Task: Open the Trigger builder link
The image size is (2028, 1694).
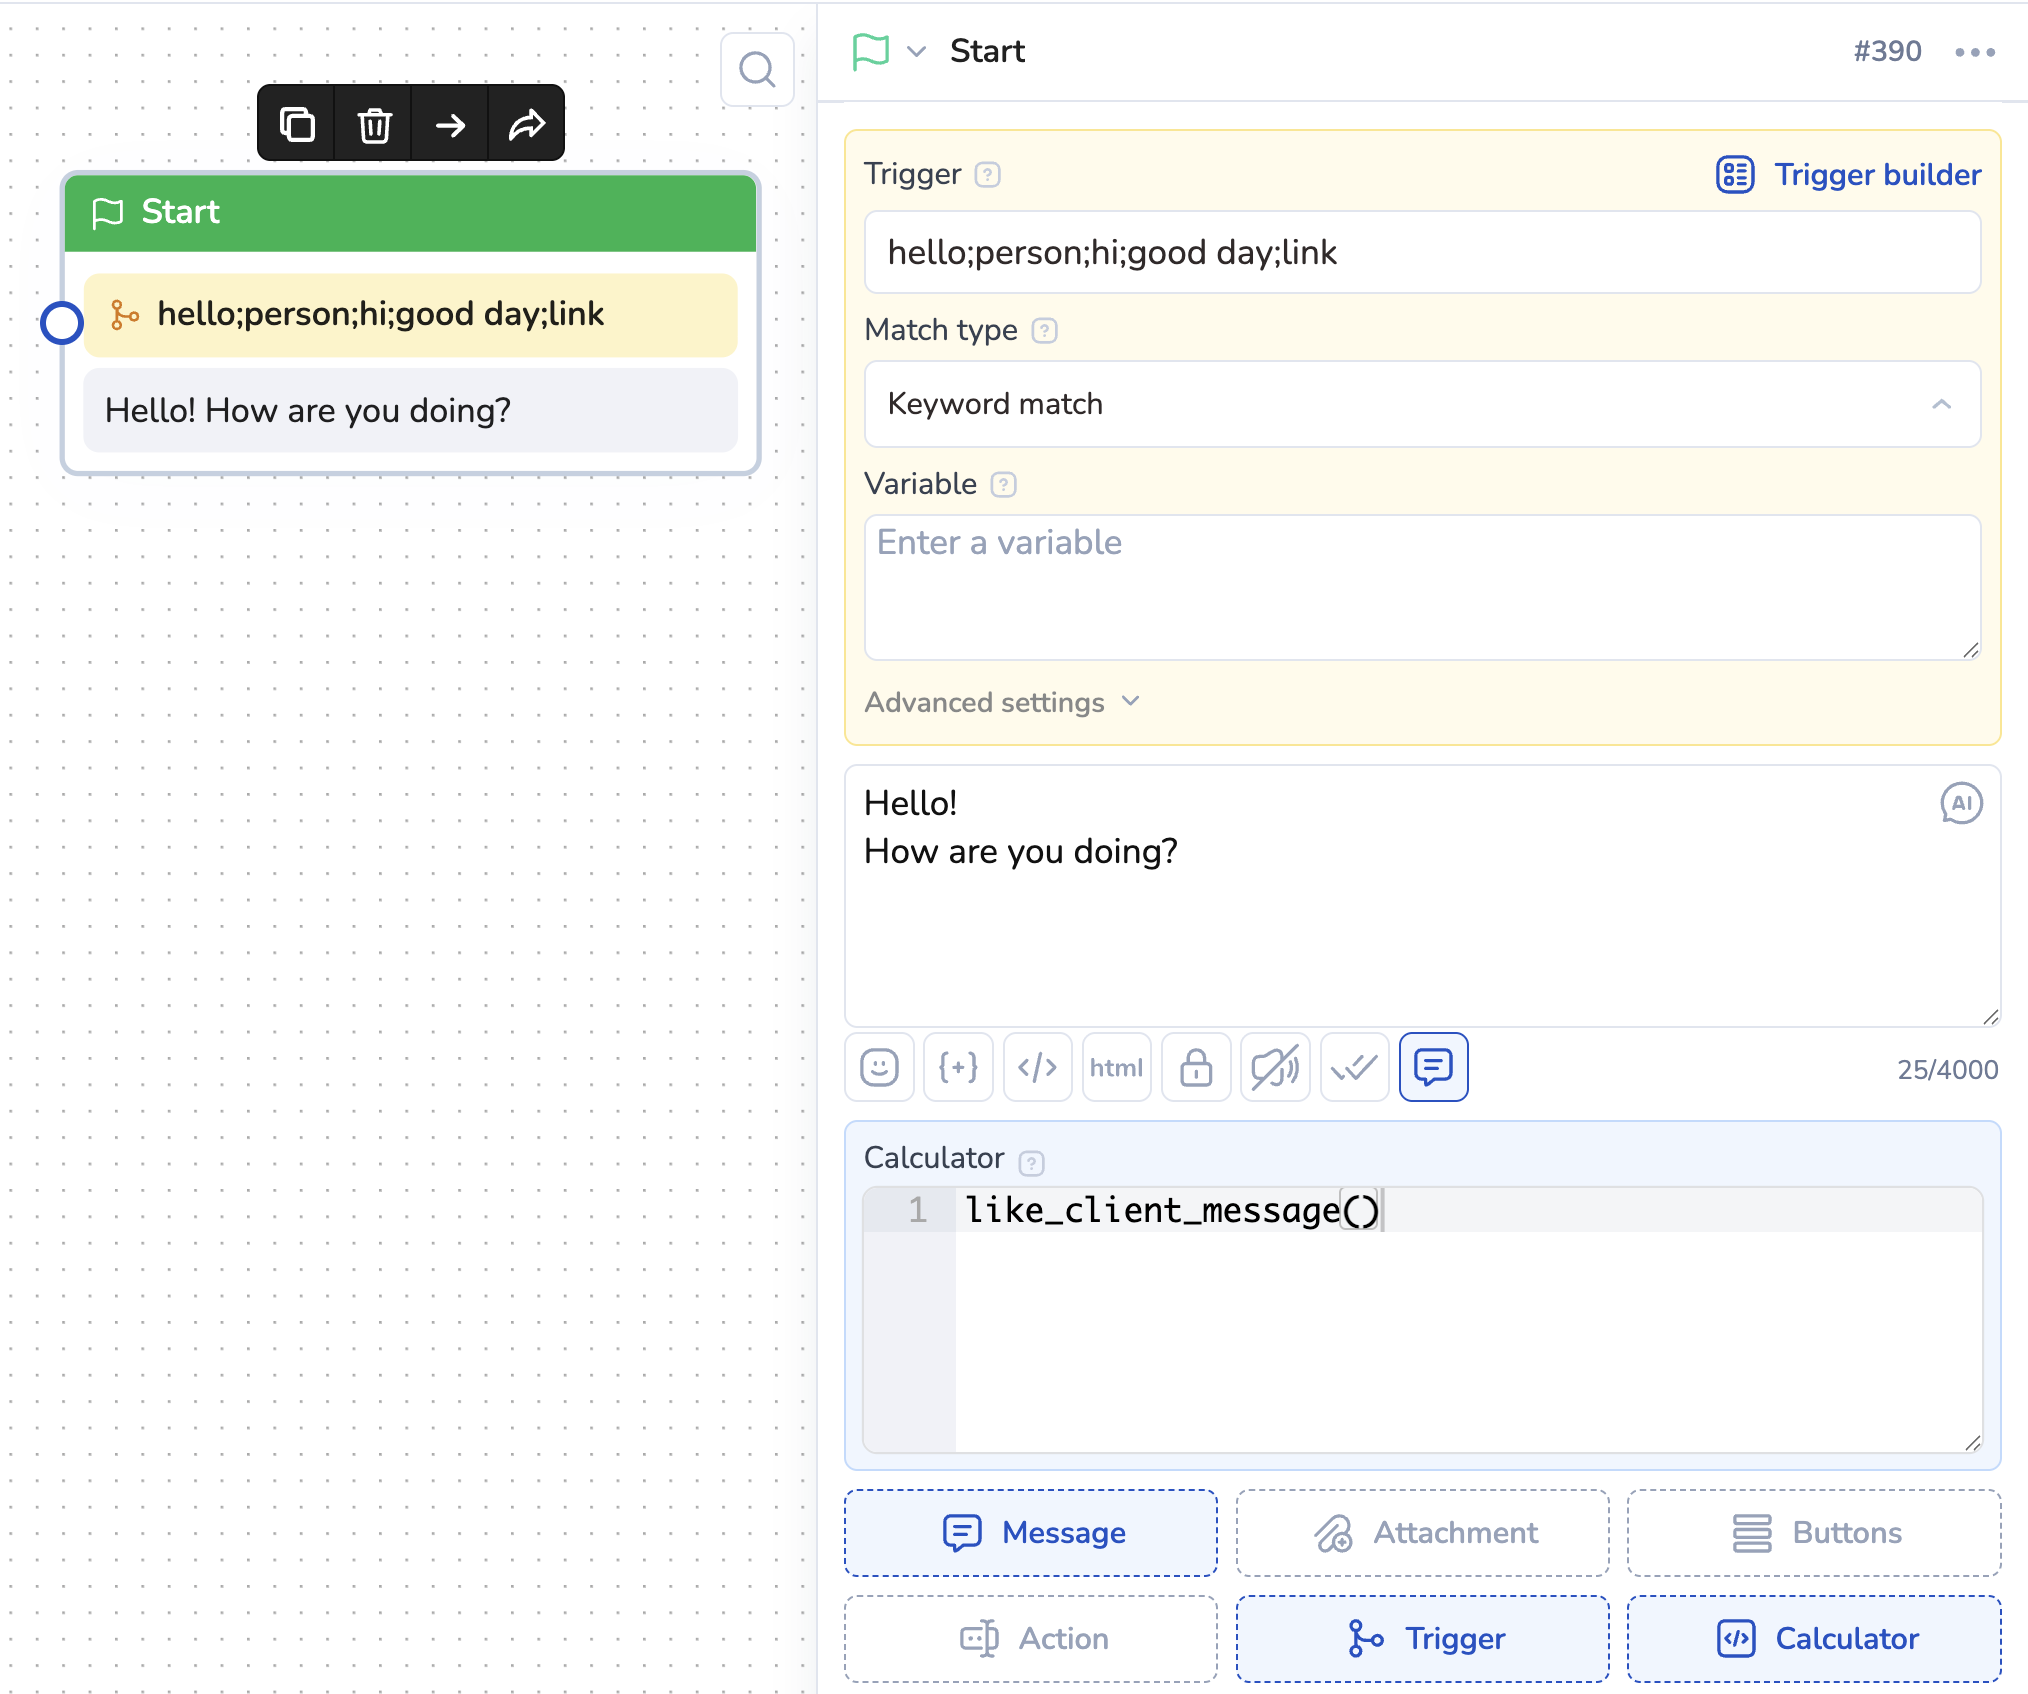Action: tap(1849, 175)
